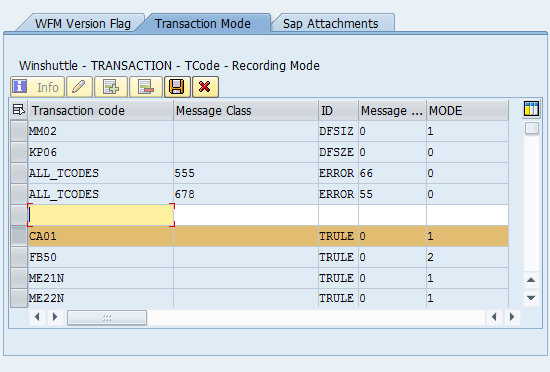Click the left horizontal scroll-right arrow

point(55,317)
